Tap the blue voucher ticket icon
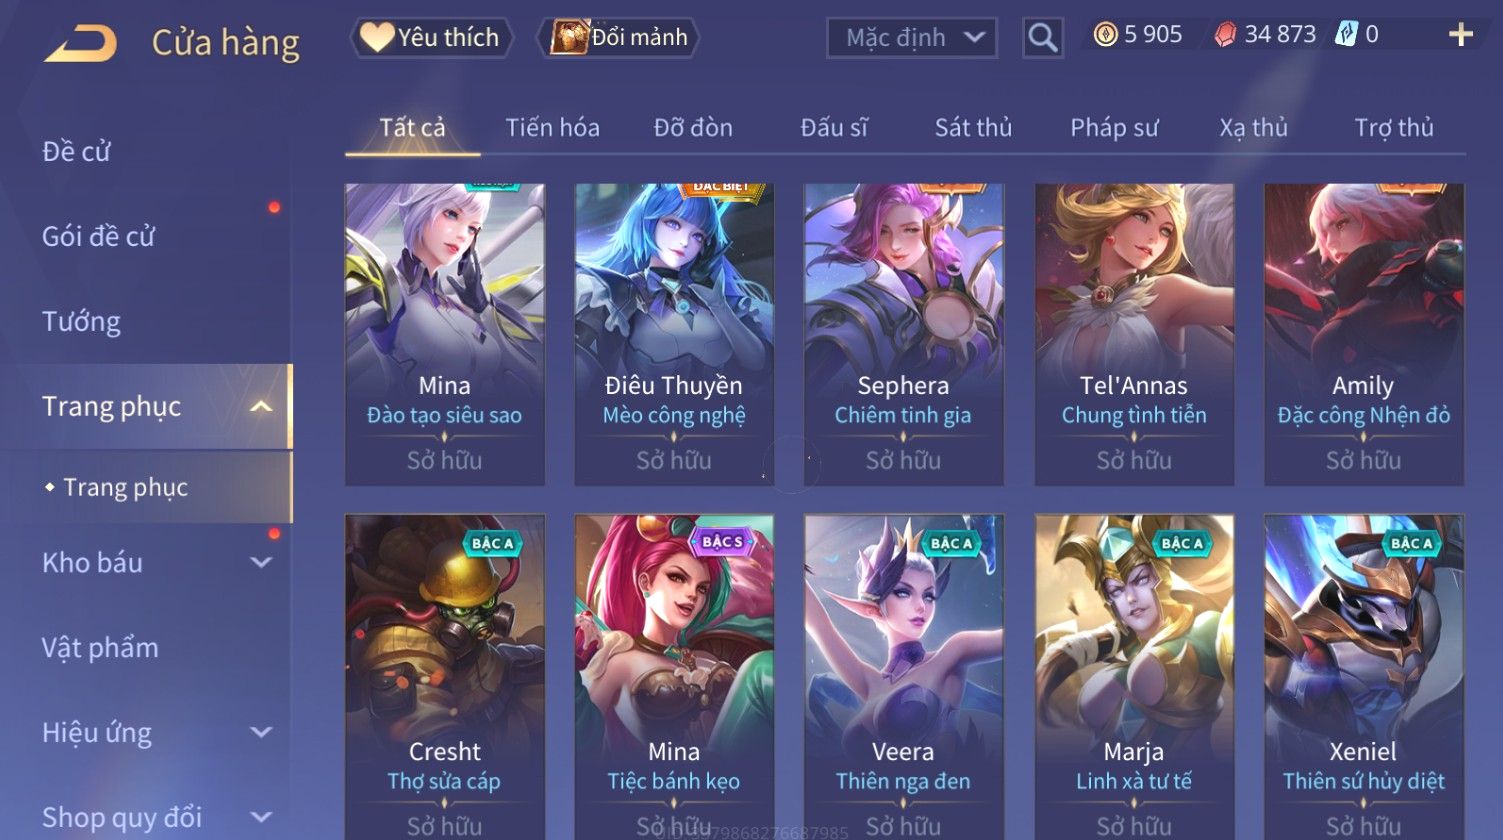Viewport: 1503px width, 840px height. point(1346,35)
